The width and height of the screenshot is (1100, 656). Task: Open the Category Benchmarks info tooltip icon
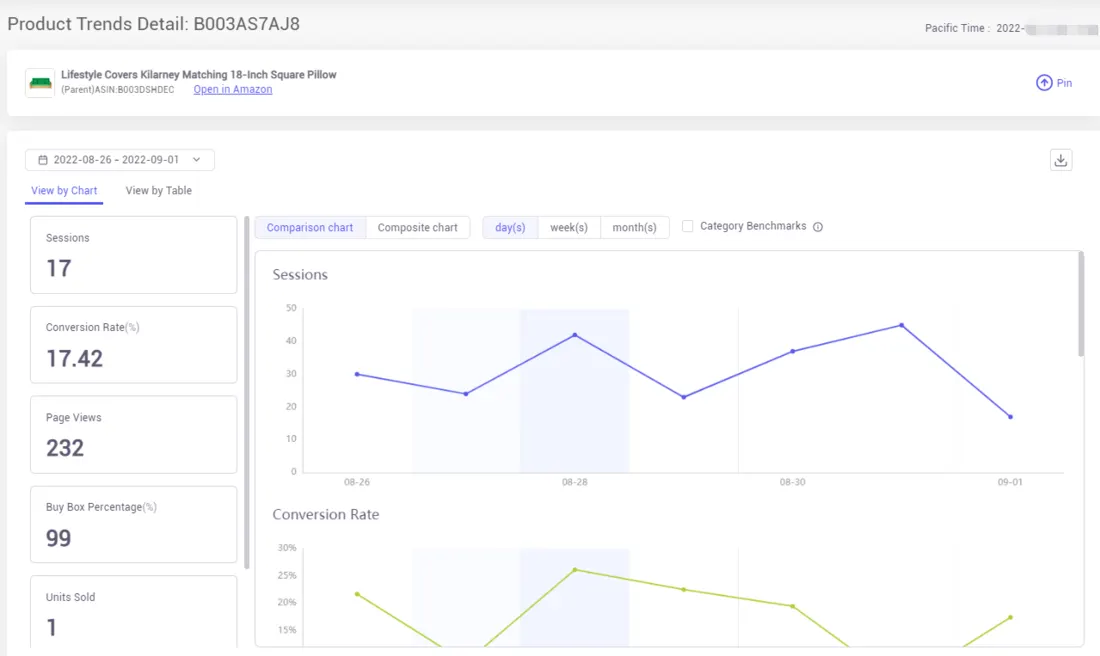[818, 226]
